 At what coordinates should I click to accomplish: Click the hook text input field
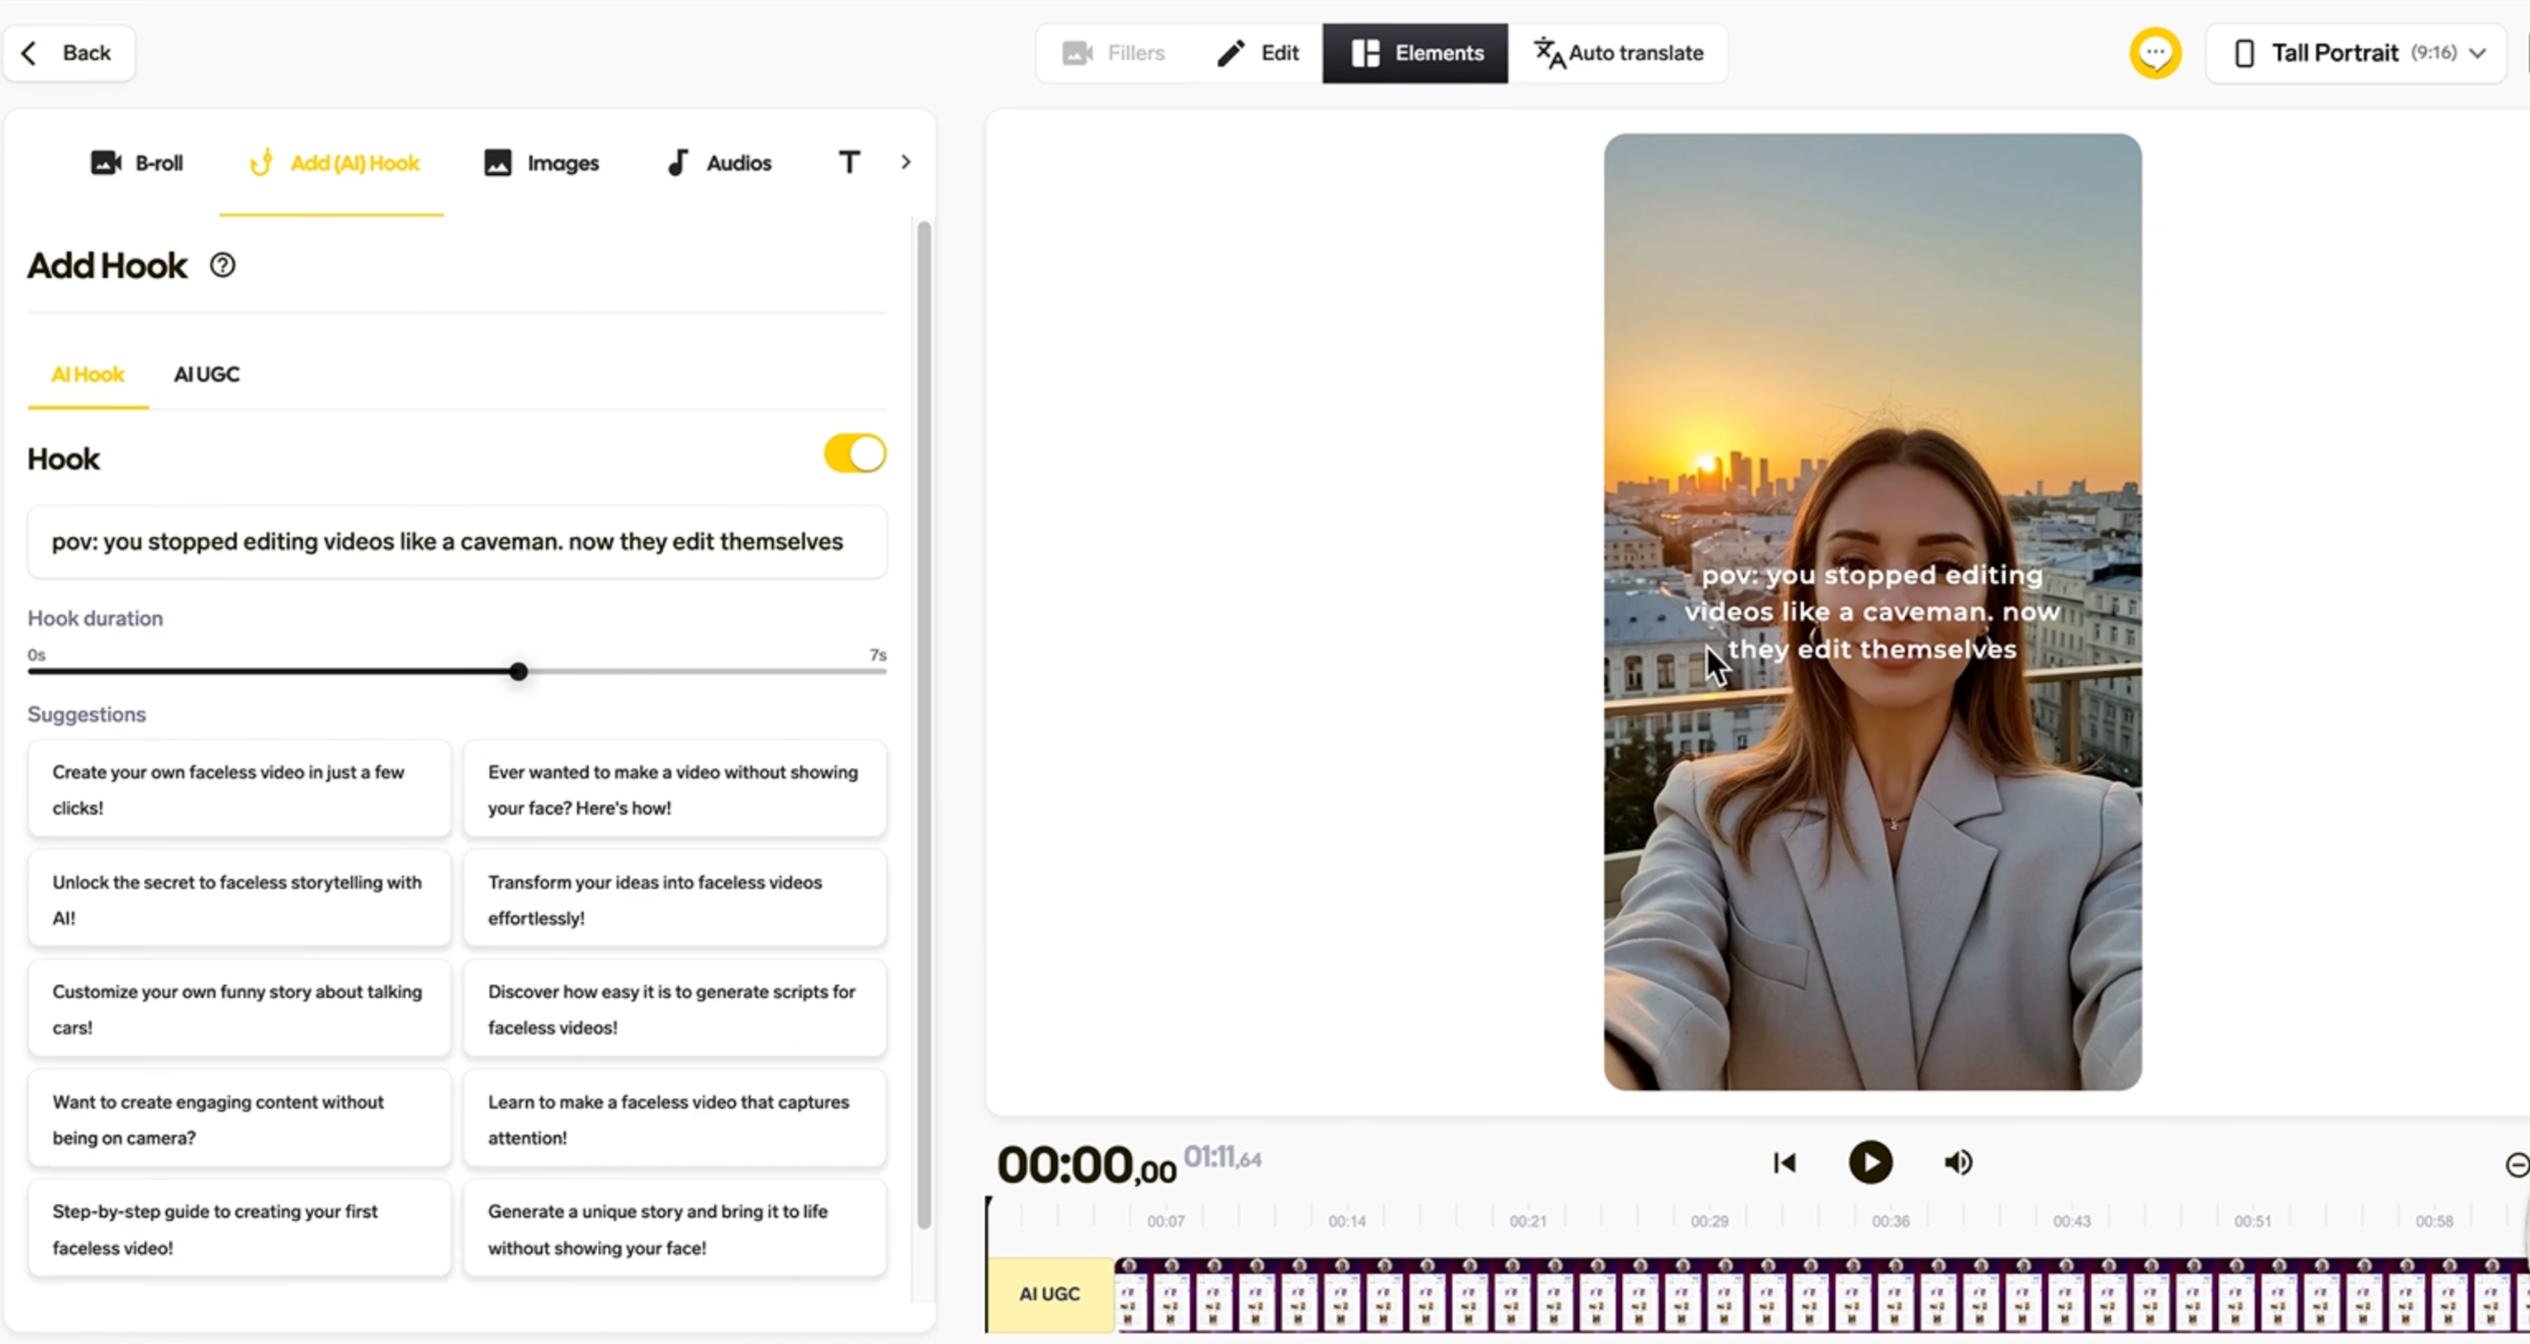tap(457, 542)
